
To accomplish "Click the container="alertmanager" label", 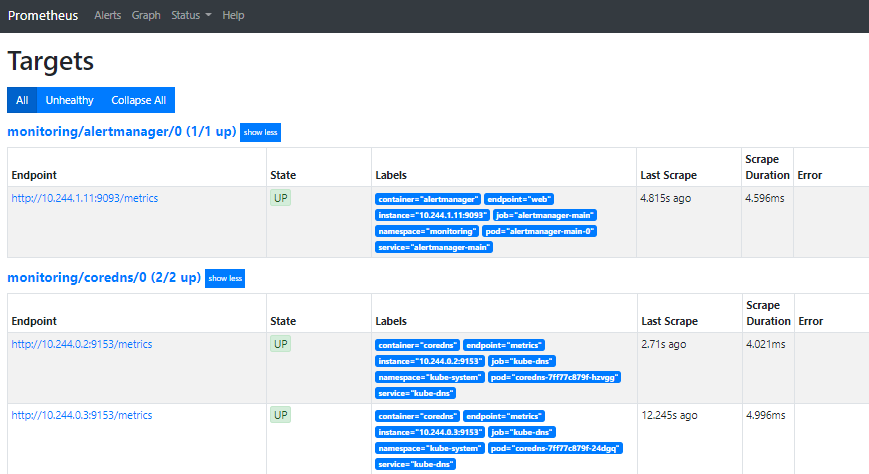I will point(428,199).
